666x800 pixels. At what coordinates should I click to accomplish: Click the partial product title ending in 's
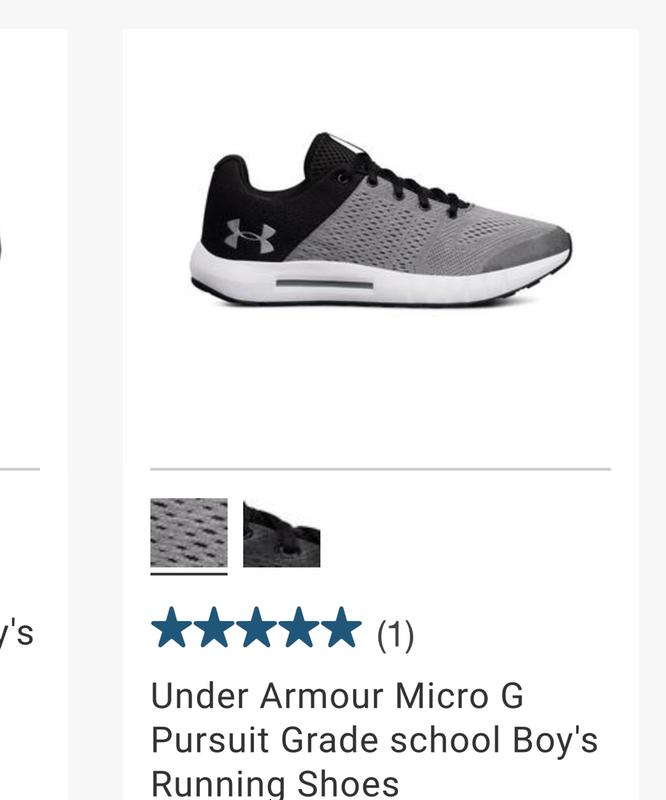[16, 633]
